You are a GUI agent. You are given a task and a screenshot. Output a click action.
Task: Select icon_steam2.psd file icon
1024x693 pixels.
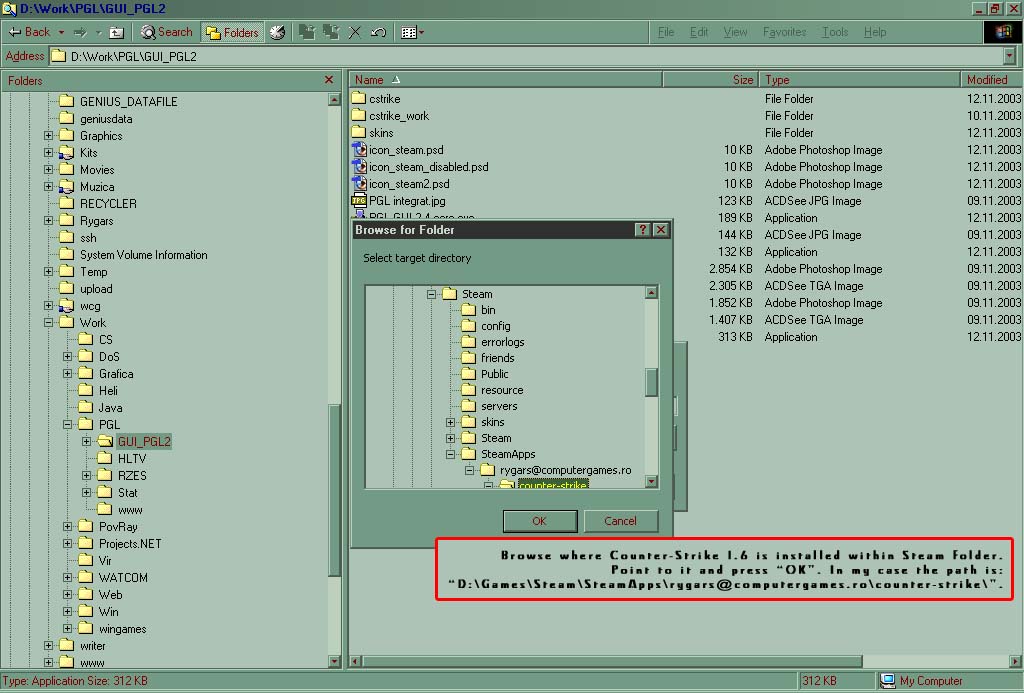tap(359, 184)
